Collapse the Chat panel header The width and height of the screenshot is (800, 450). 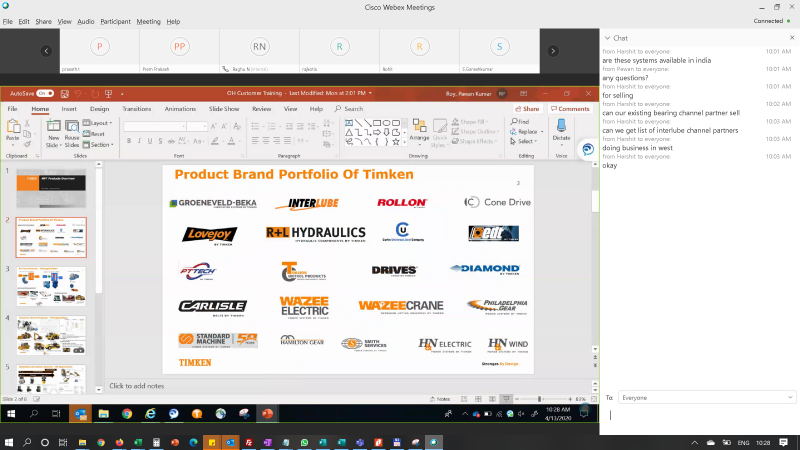tap(606, 38)
